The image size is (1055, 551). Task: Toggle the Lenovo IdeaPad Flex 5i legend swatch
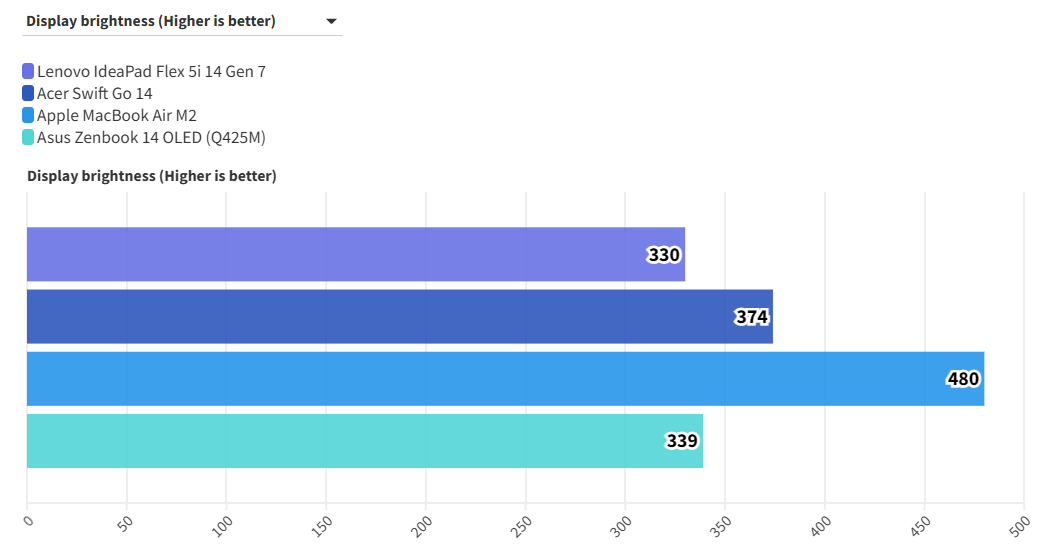click(x=28, y=72)
